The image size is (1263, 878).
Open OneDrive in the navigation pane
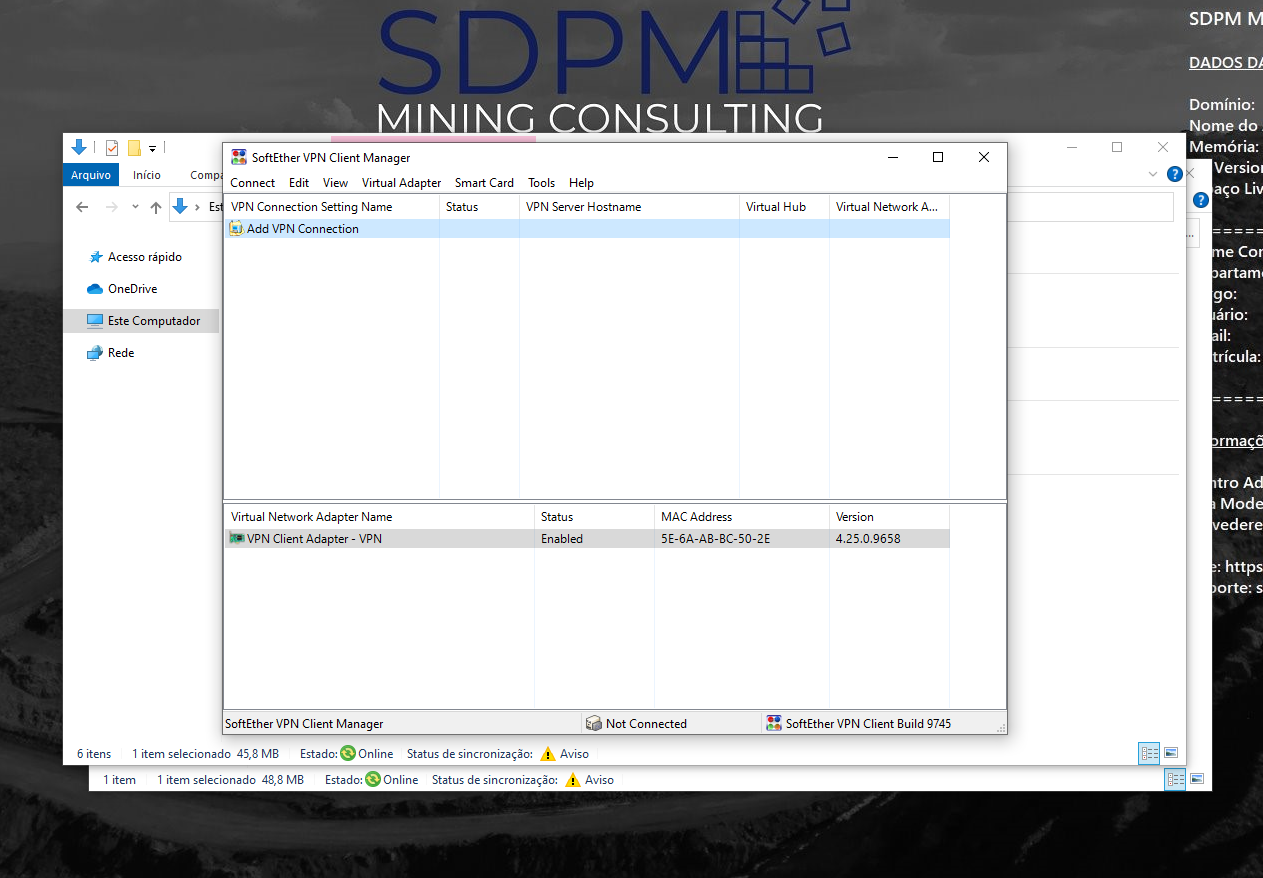pyautogui.click(x=131, y=289)
